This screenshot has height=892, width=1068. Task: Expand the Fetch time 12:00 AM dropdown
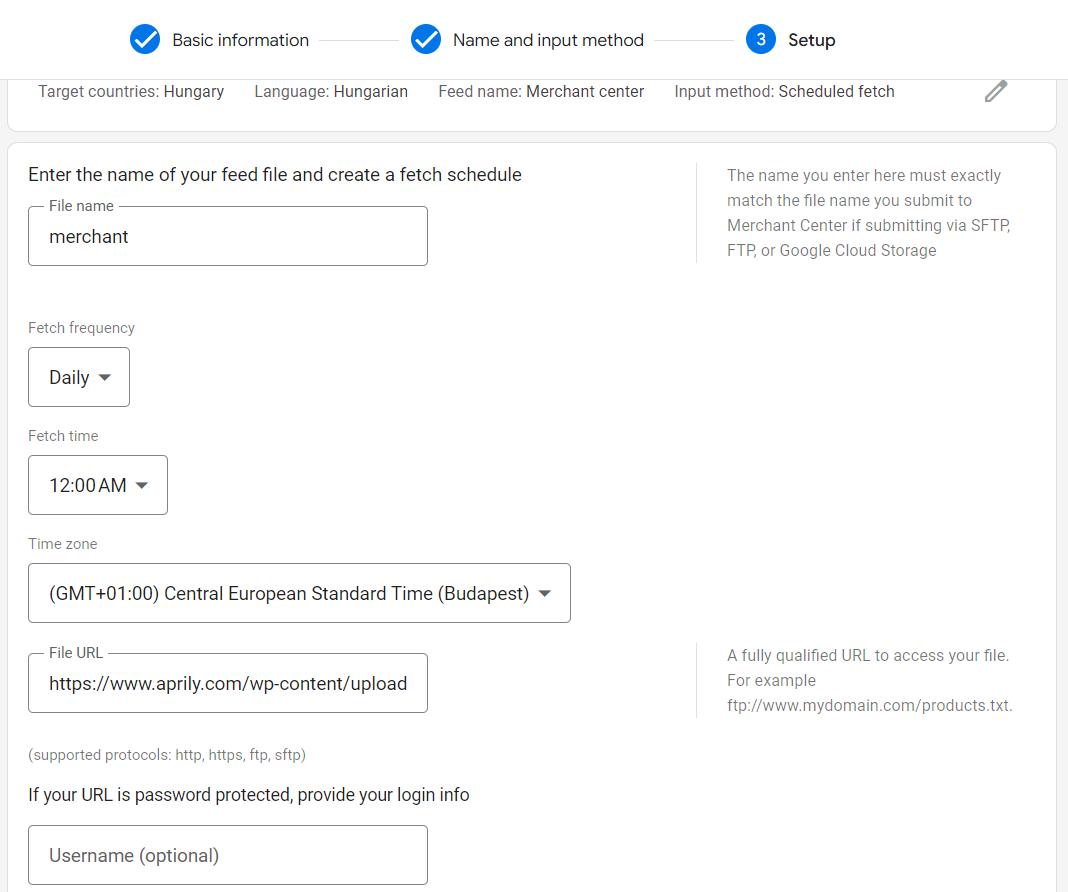coord(98,485)
